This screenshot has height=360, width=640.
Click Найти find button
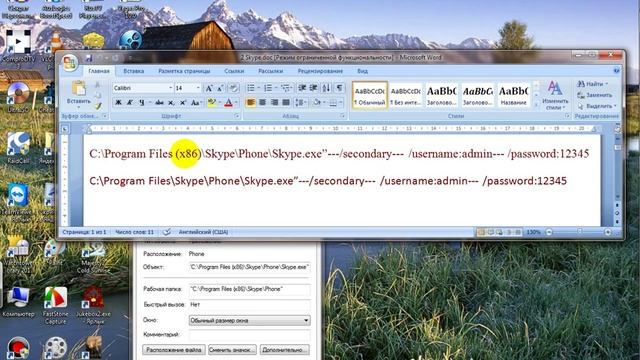(593, 84)
